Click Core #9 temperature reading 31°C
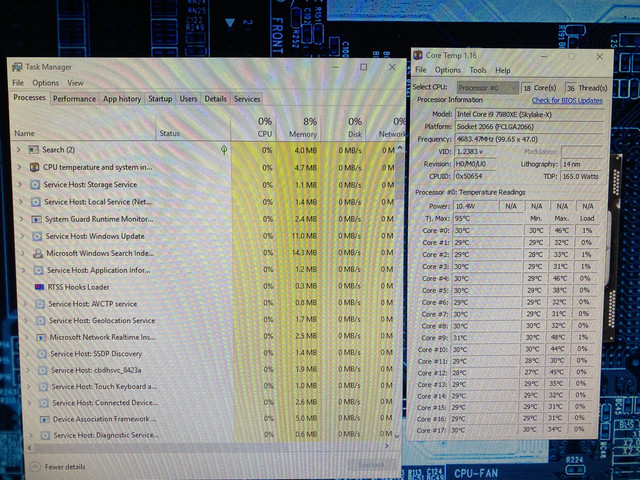Screen dimensions: 640x480 (x=487, y=338)
